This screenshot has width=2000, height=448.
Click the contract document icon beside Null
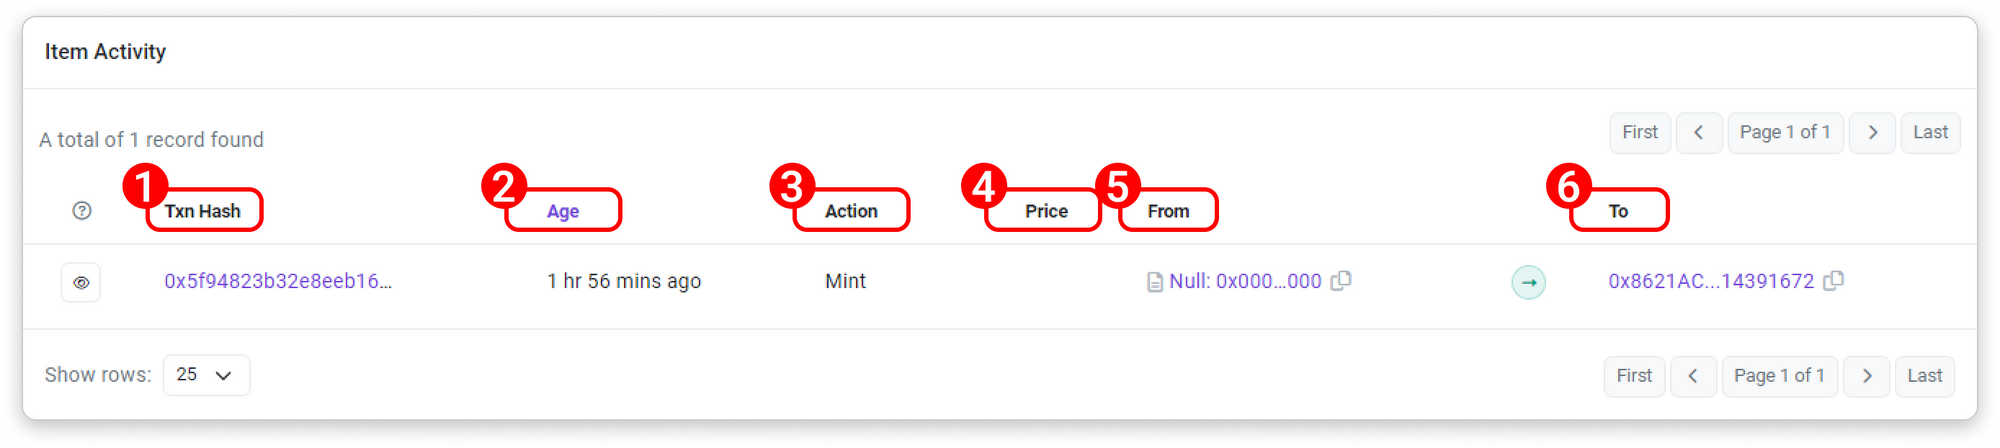1155,282
